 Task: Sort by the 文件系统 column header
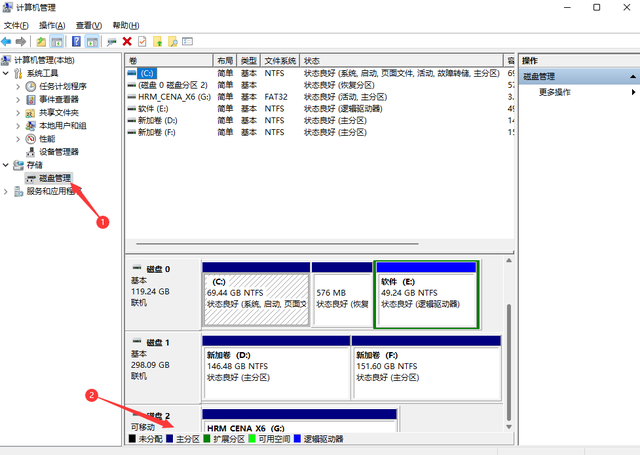(280, 61)
